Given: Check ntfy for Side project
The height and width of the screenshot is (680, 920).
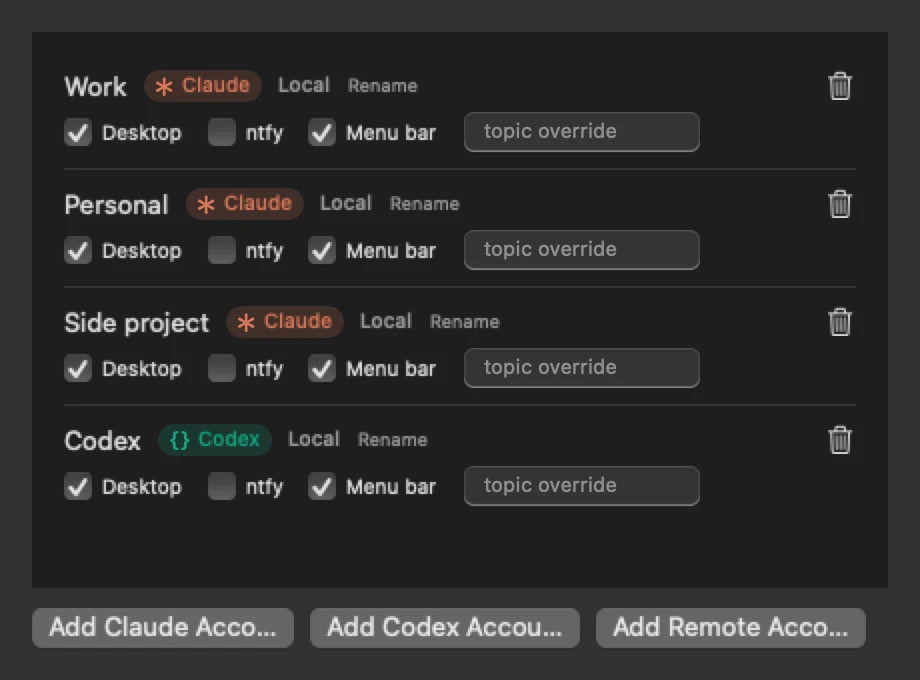Looking at the screenshot, I should click(222, 368).
